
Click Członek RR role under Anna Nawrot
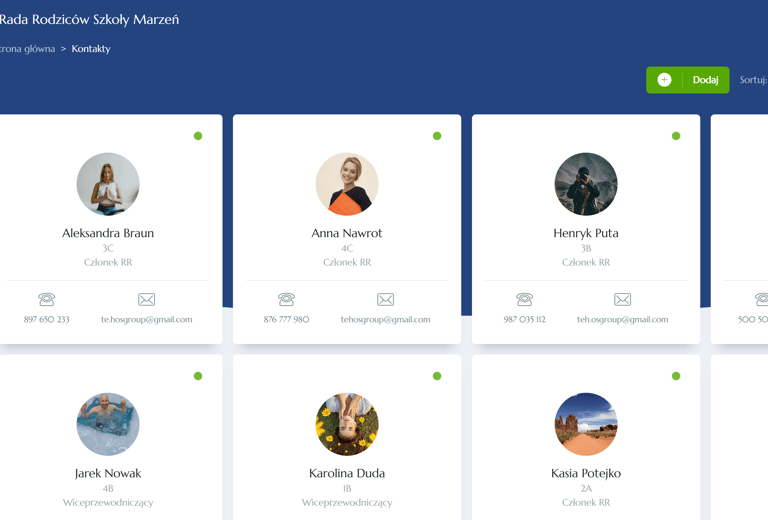[347, 262]
